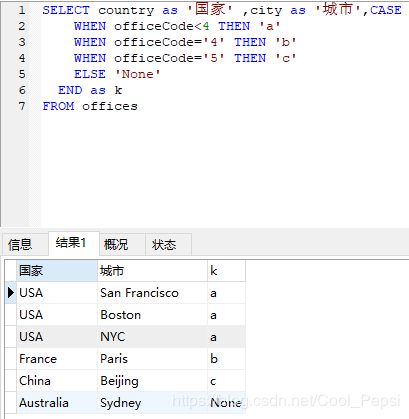Image resolution: width=409 pixels, height=419 pixels.
Task: Click the 'a' string on line 2
Action: coord(270,26)
